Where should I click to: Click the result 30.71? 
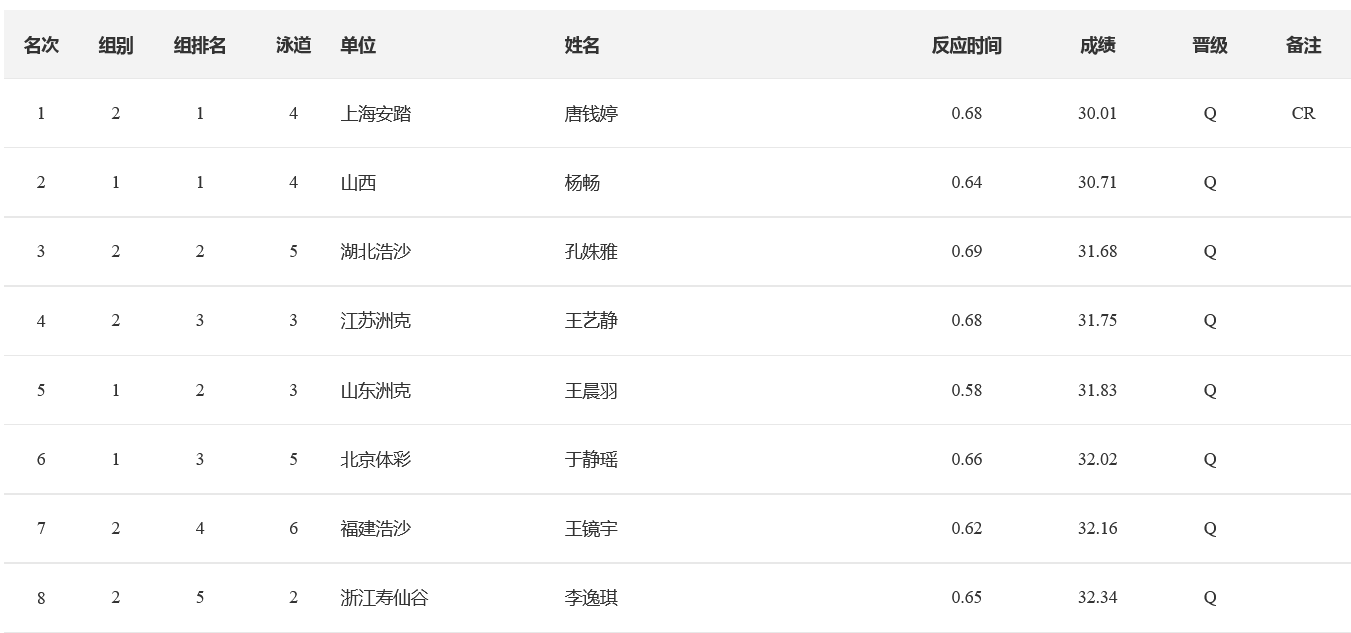pyautogui.click(x=1097, y=182)
